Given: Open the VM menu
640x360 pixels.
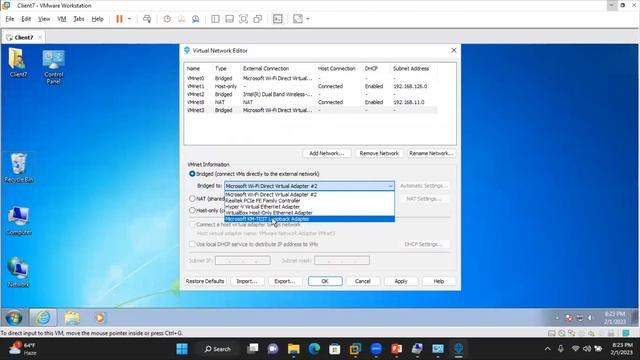Looking at the screenshot, I should click(62, 19).
